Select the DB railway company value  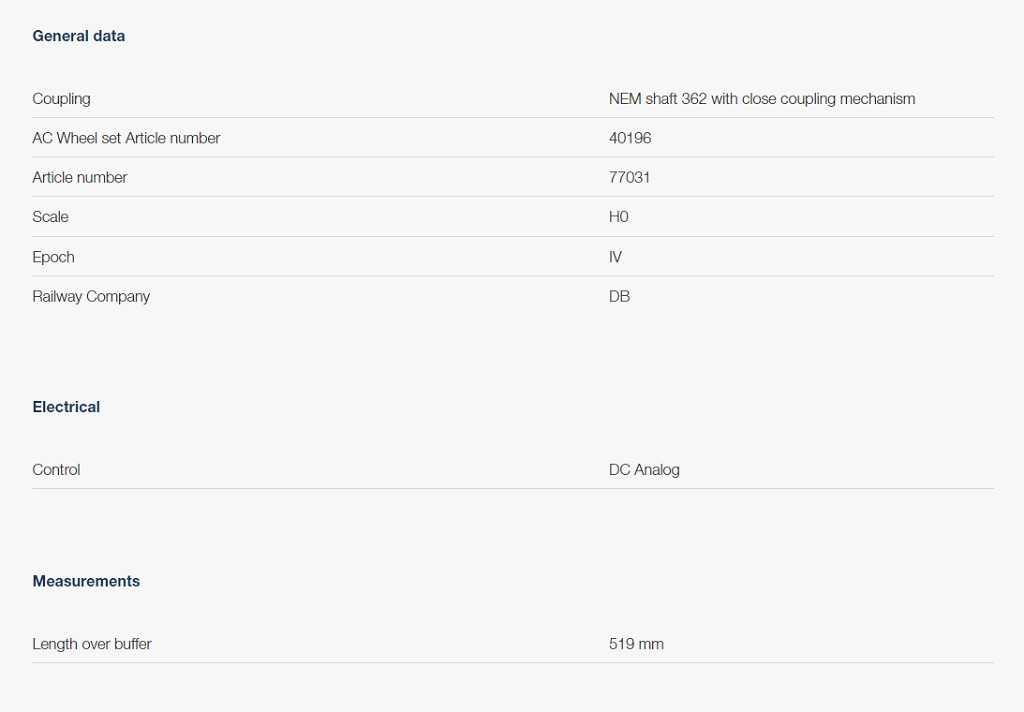click(619, 297)
